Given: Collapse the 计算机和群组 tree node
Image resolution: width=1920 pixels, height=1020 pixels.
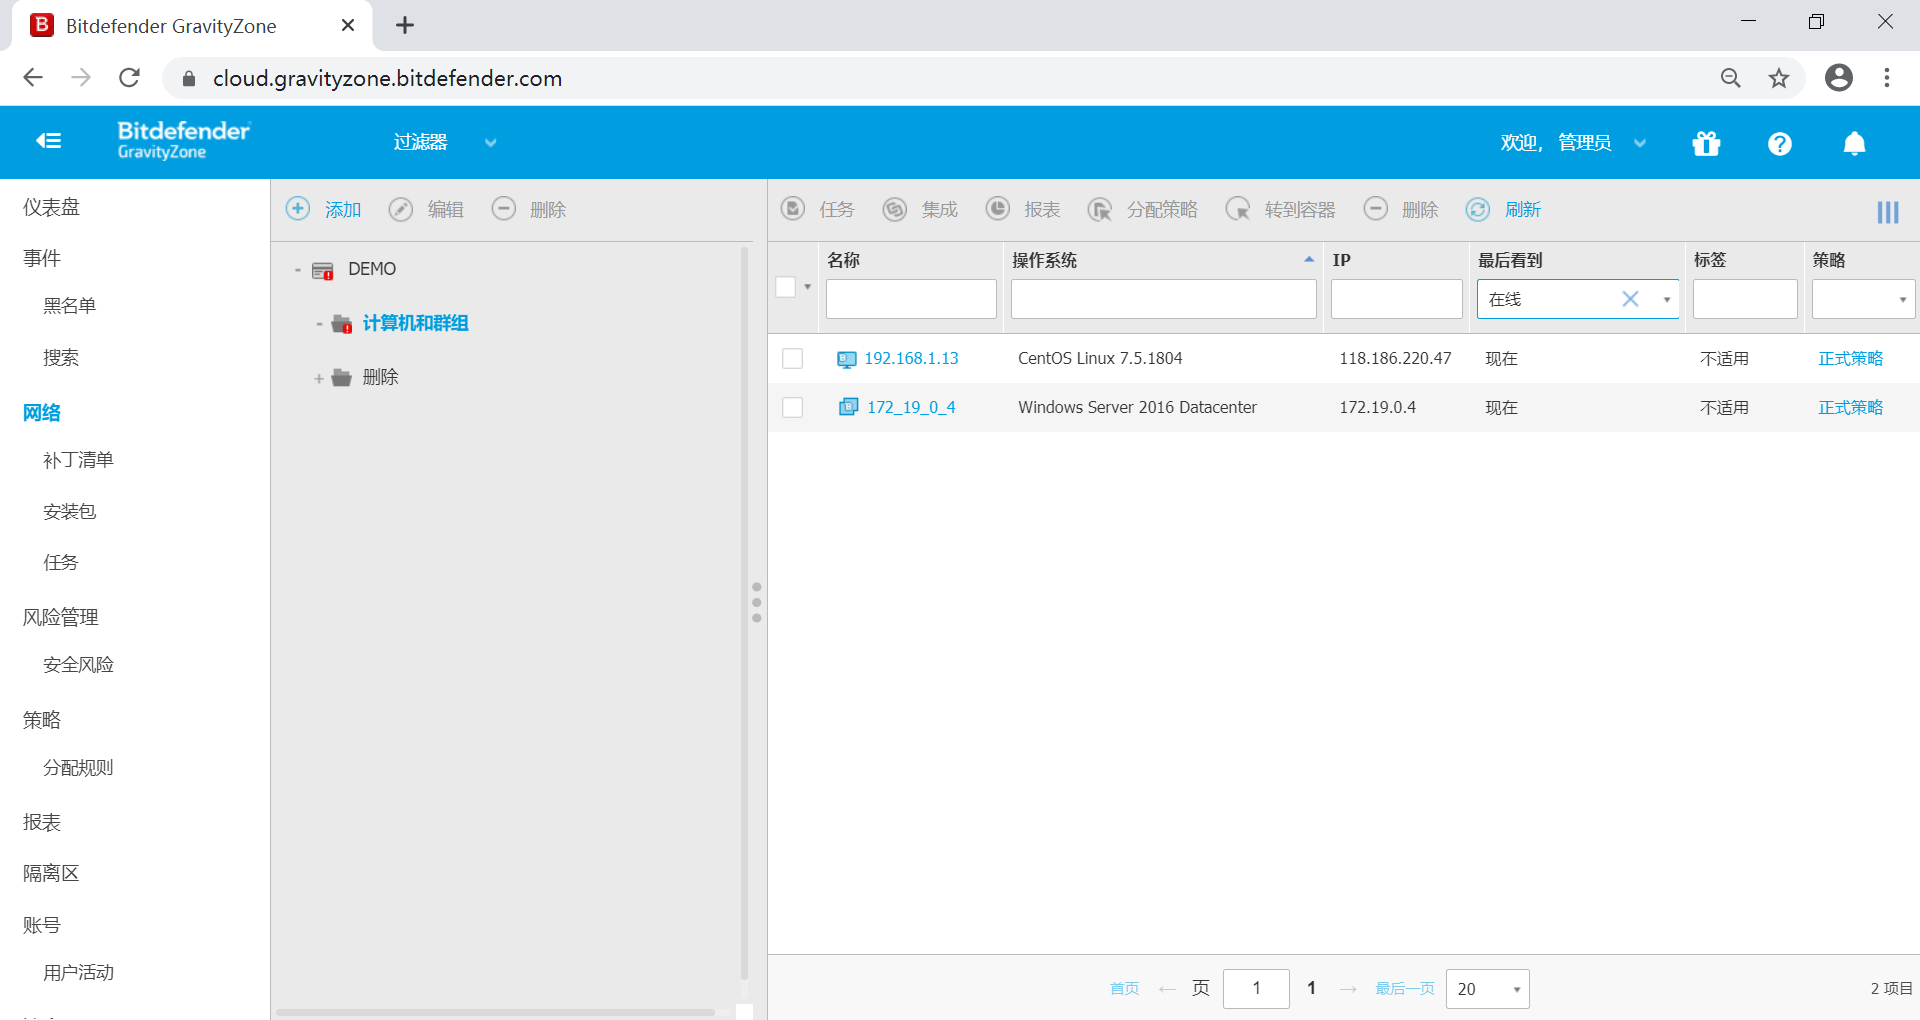Looking at the screenshot, I should click(x=319, y=324).
